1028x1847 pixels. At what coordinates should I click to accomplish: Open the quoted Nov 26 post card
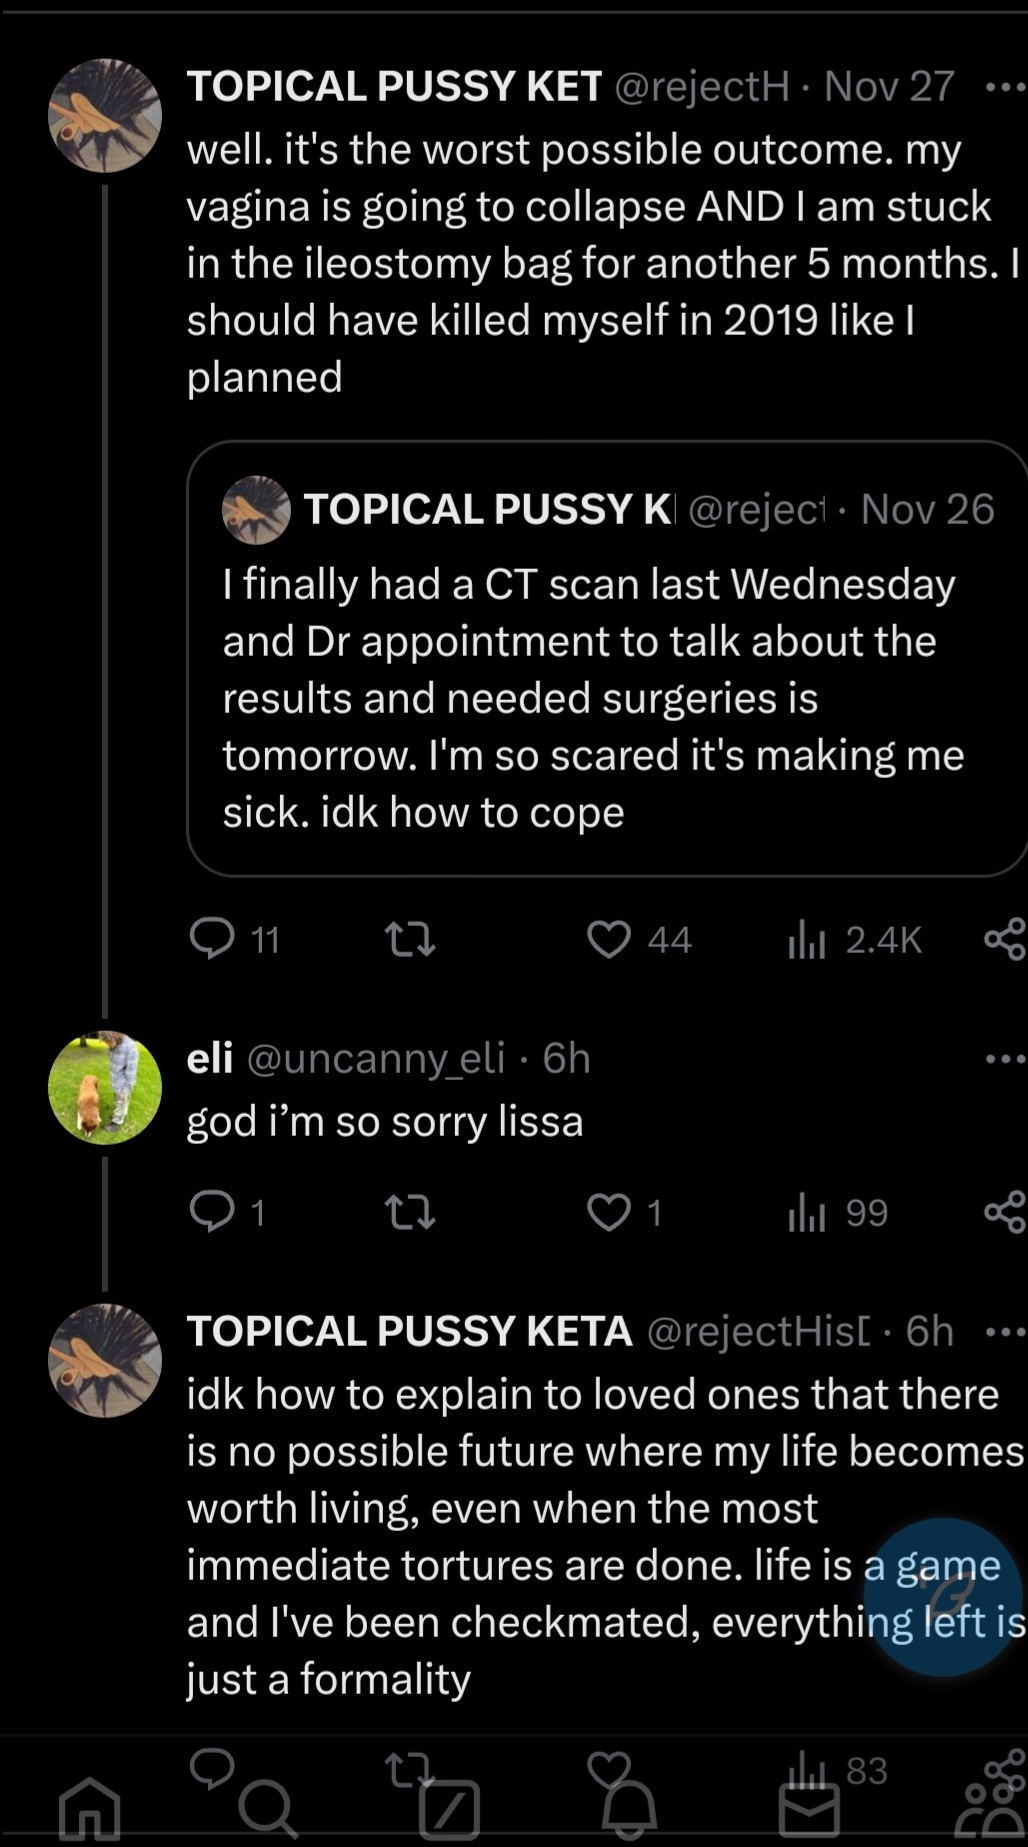coord(606,680)
